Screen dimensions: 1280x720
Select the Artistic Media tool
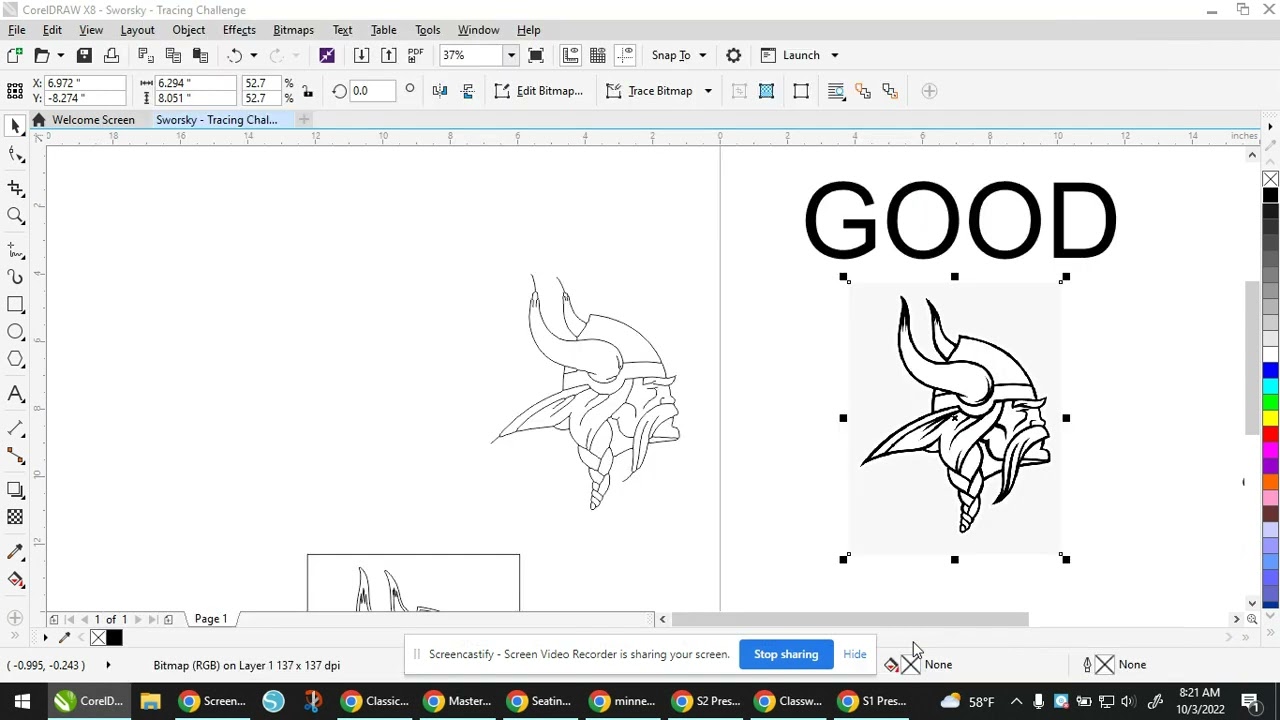point(15,276)
